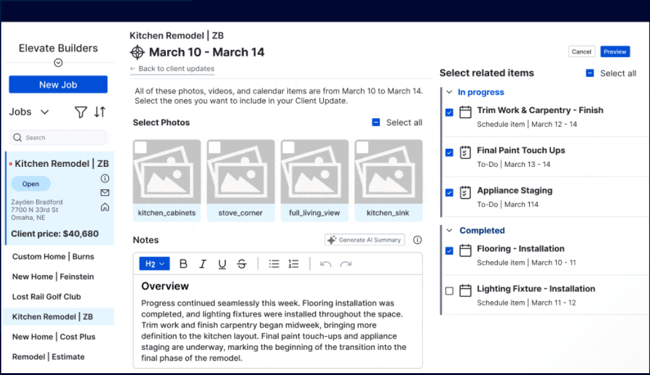Check Lighting Fixture - Installation item
The image size is (650, 375).
pyautogui.click(x=449, y=291)
